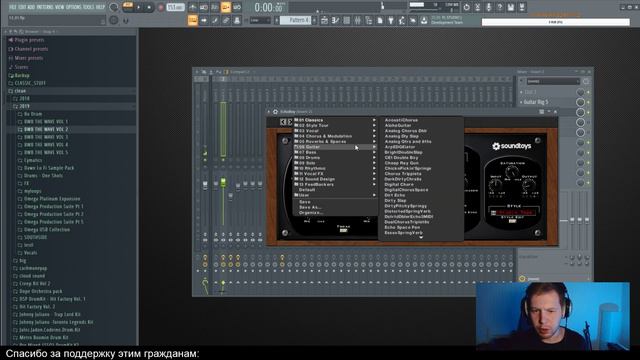
Task: Toggle wait-for-input recording icon
Action: pyautogui.click(x=204, y=7)
